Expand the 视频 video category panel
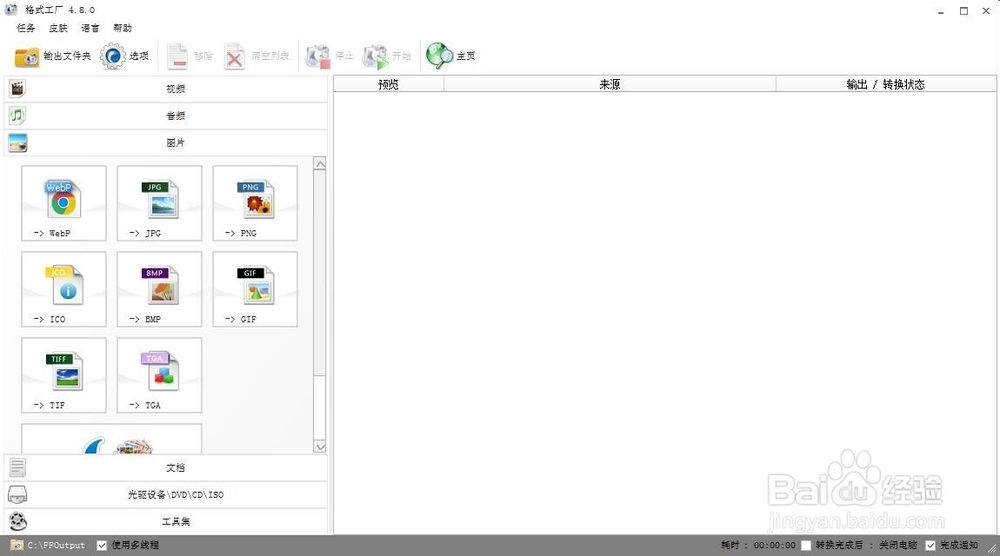1000x556 pixels. pyautogui.click(x=166, y=89)
